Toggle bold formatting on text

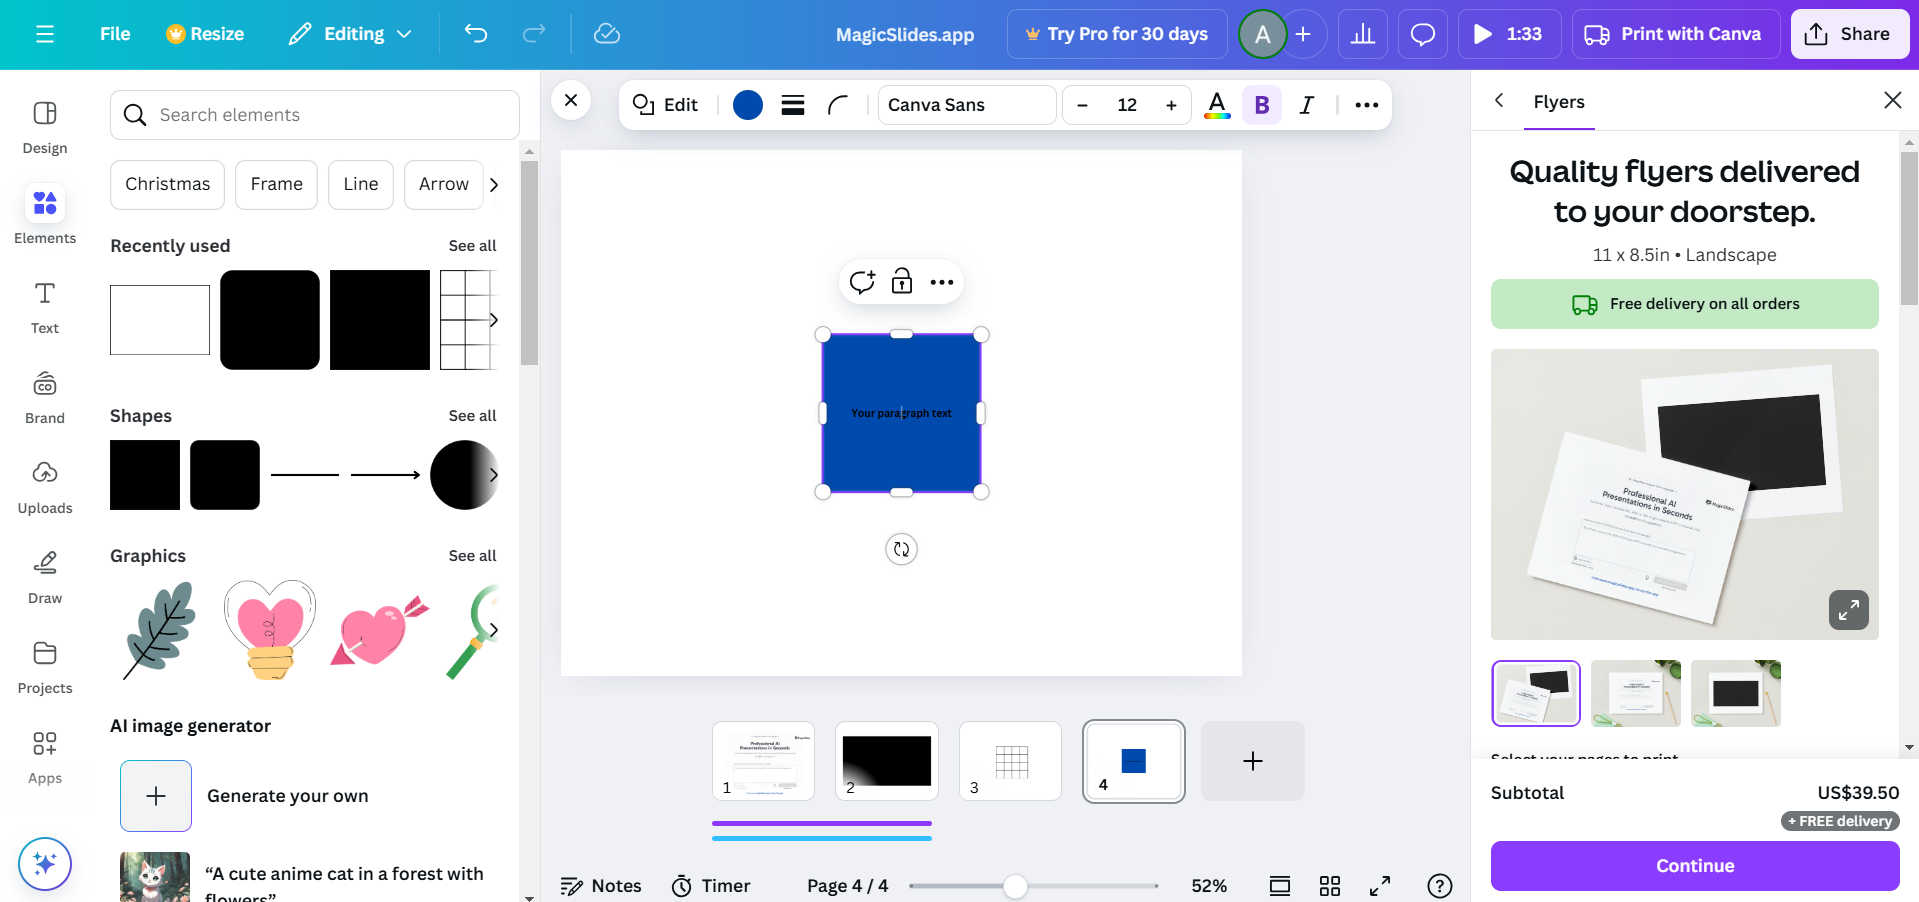1262,105
